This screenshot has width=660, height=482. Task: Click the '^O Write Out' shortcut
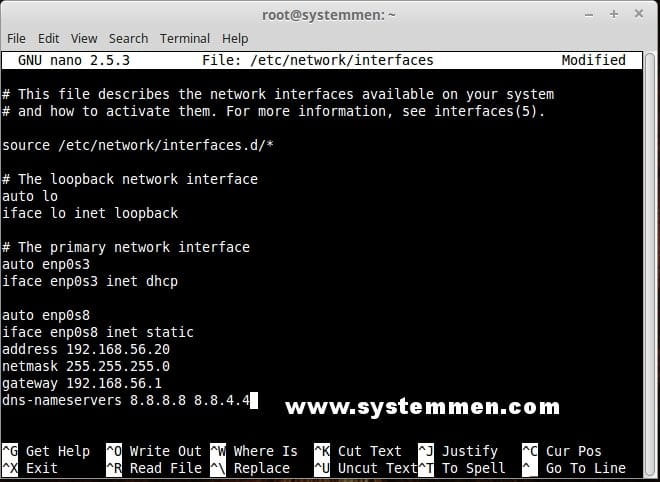point(154,451)
